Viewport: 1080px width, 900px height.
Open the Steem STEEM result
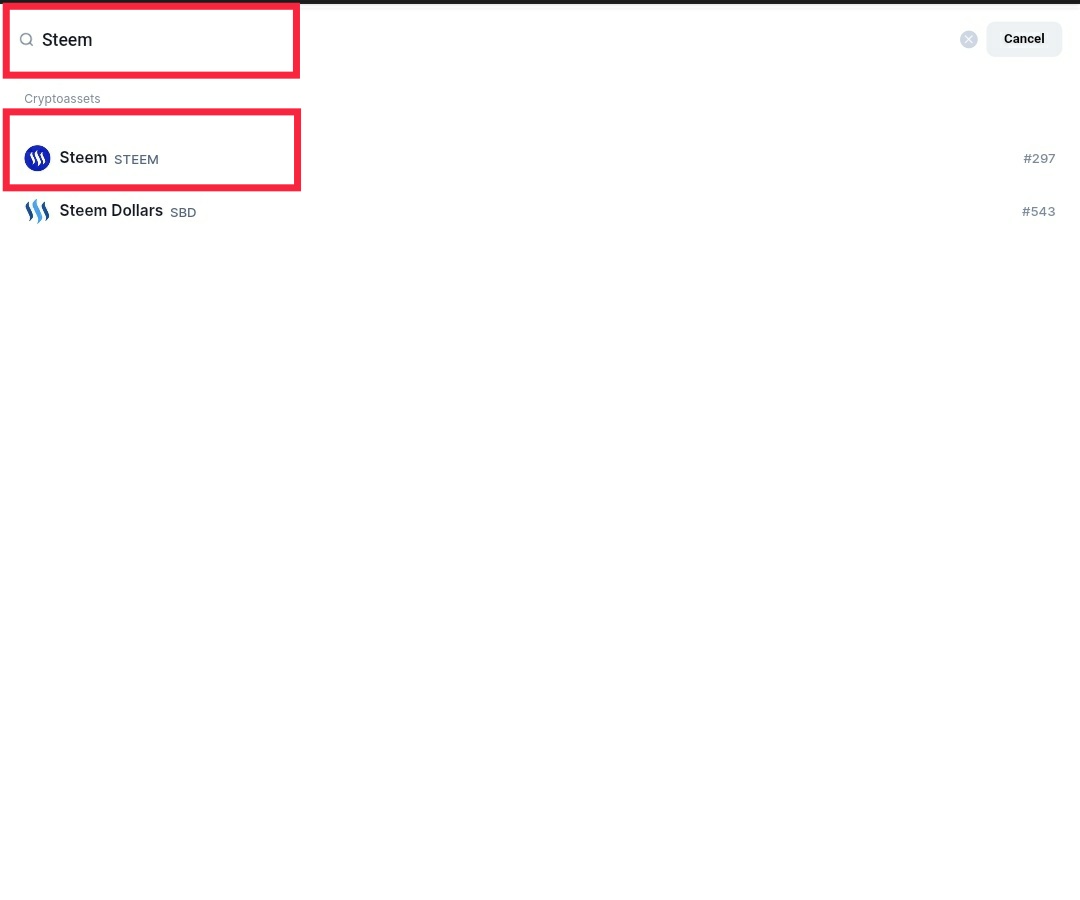[x=539, y=158]
